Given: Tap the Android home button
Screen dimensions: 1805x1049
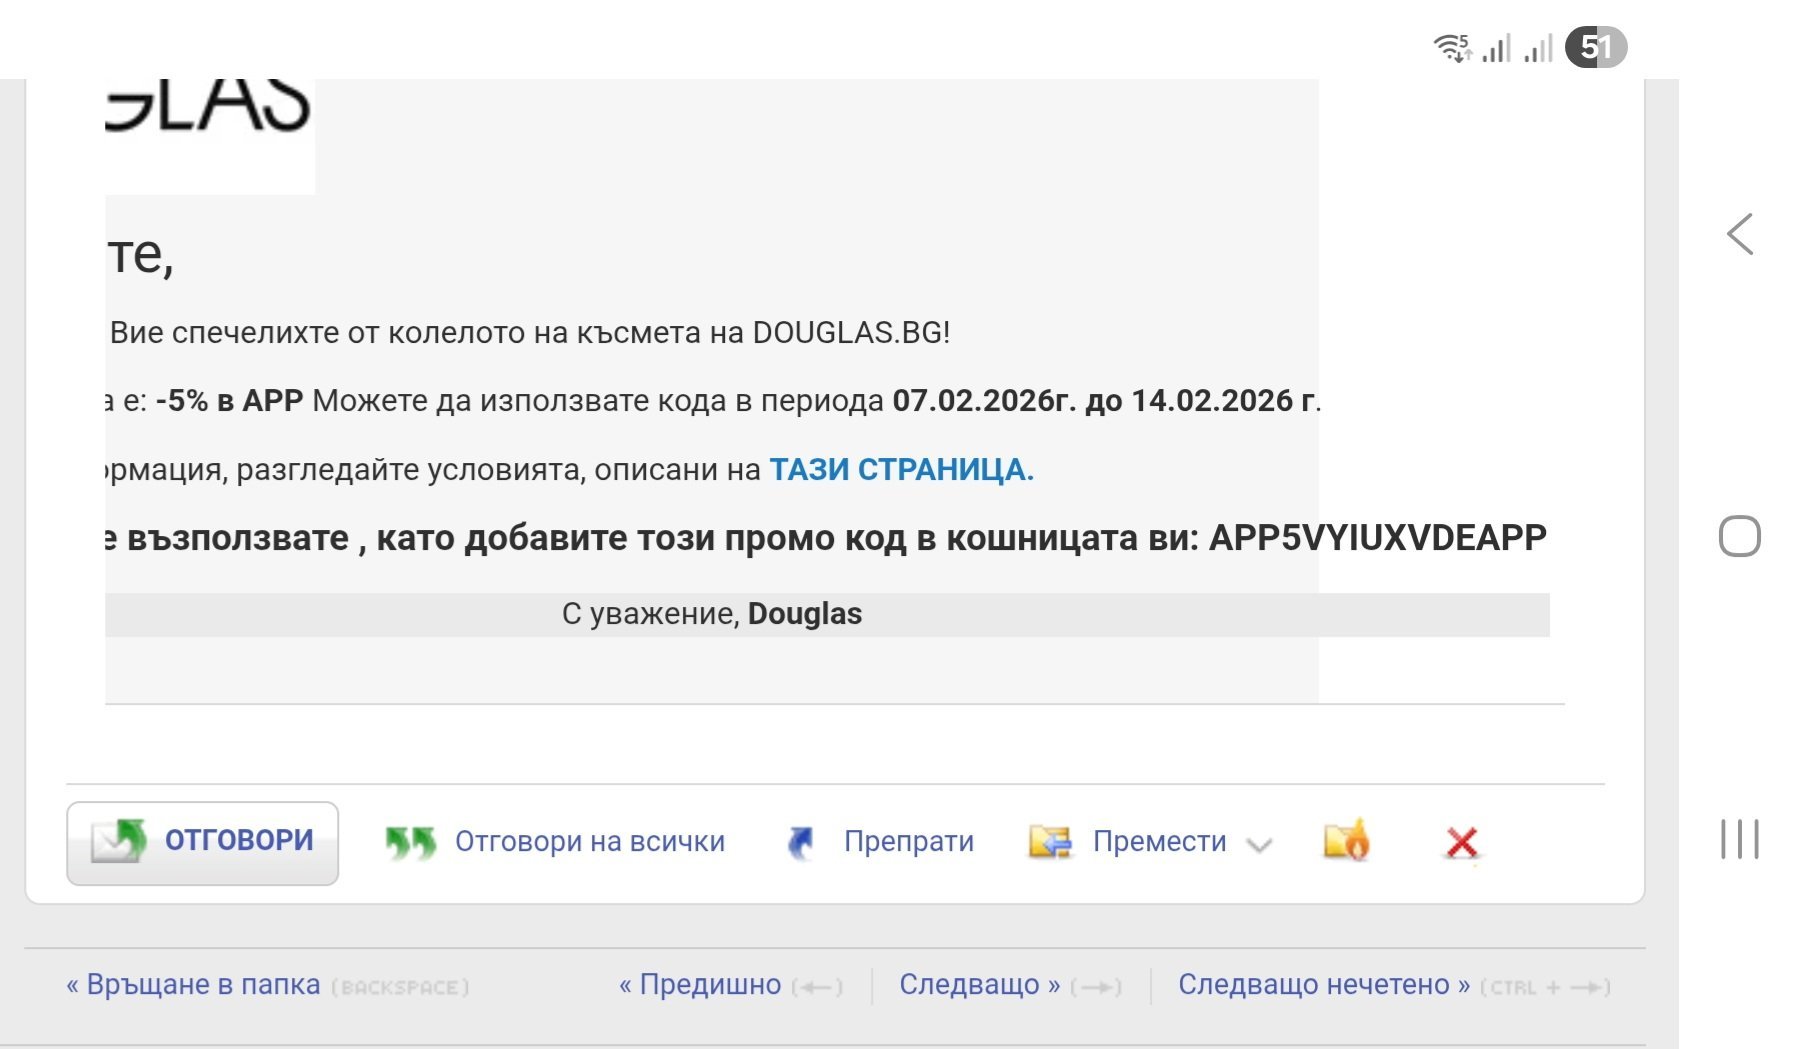Looking at the screenshot, I should (1739, 536).
